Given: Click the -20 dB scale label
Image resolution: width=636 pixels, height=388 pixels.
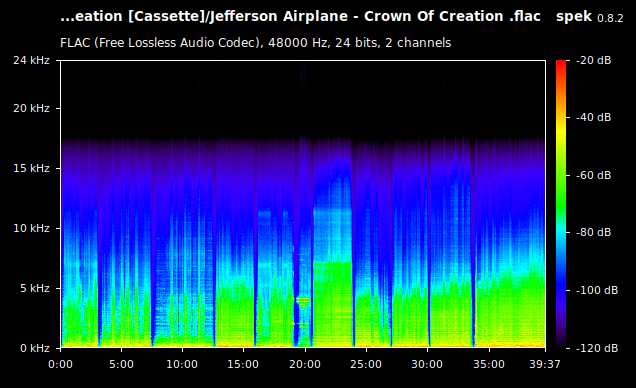Looking at the screenshot, I should click(x=594, y=60).
